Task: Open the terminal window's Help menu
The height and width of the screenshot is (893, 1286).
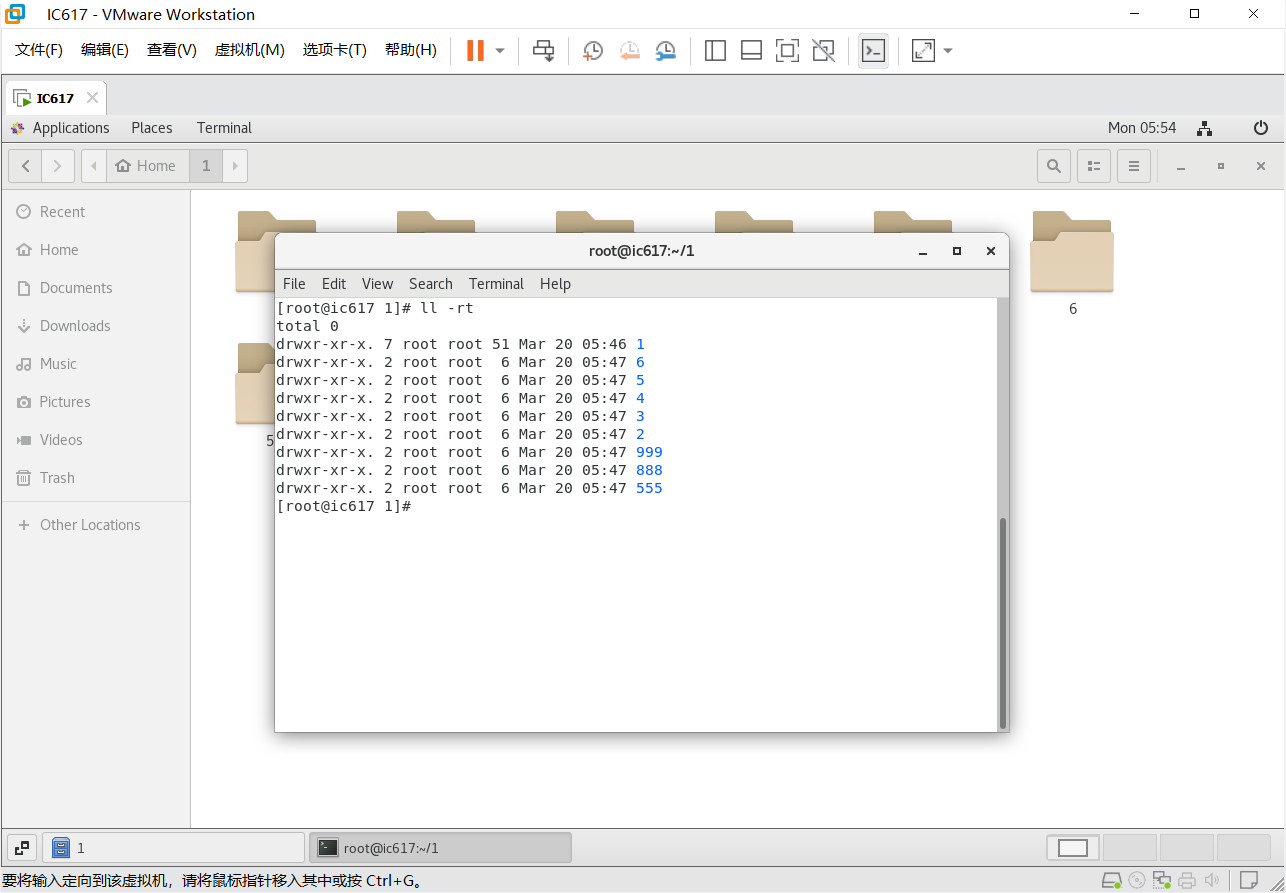Action: pos(555,284)
